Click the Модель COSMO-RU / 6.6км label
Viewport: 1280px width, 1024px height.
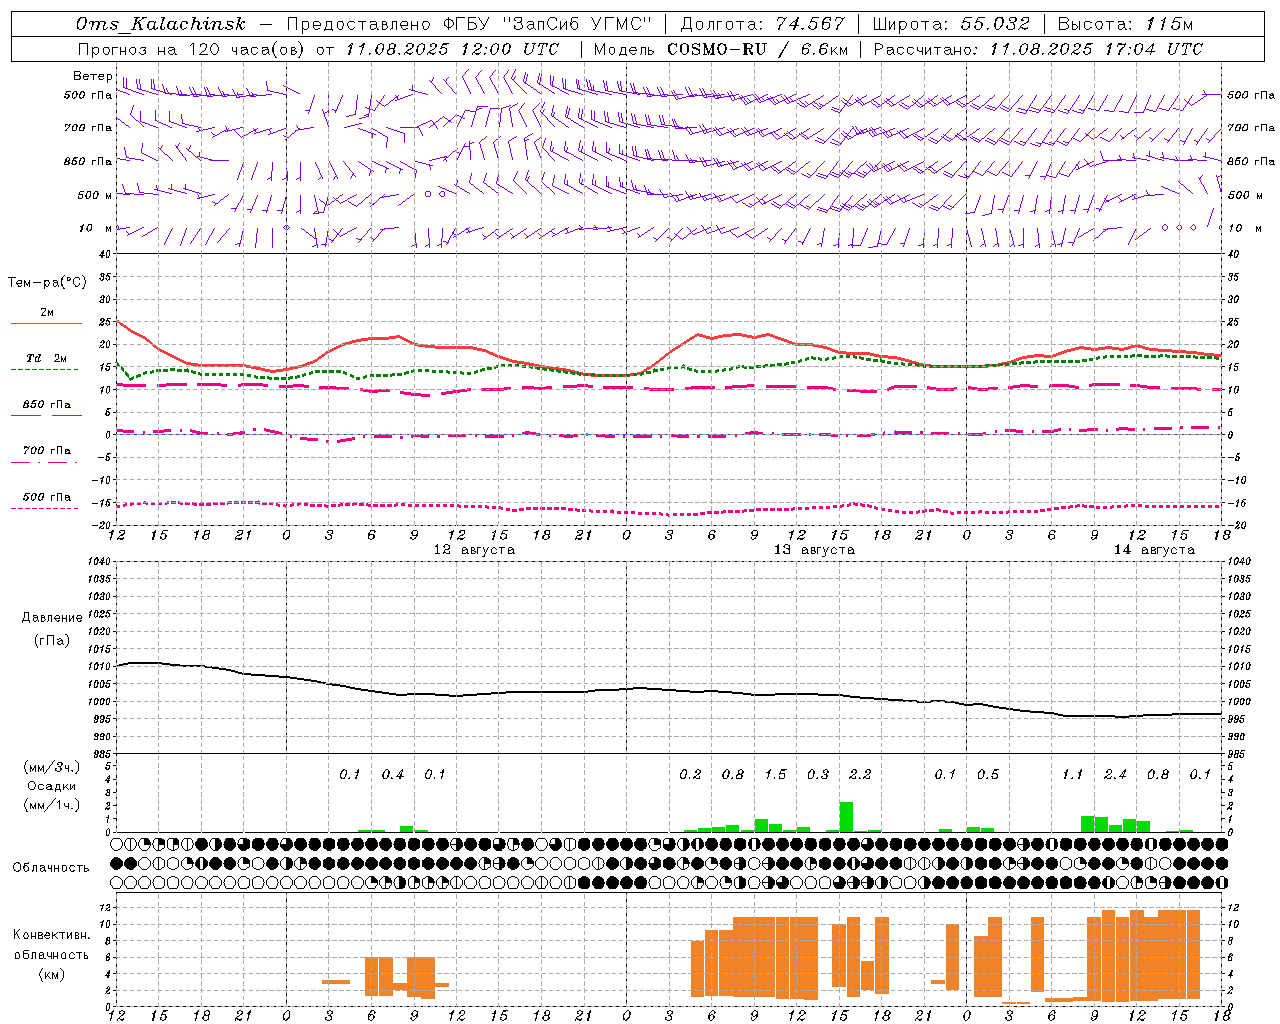[x=721, y=49]
